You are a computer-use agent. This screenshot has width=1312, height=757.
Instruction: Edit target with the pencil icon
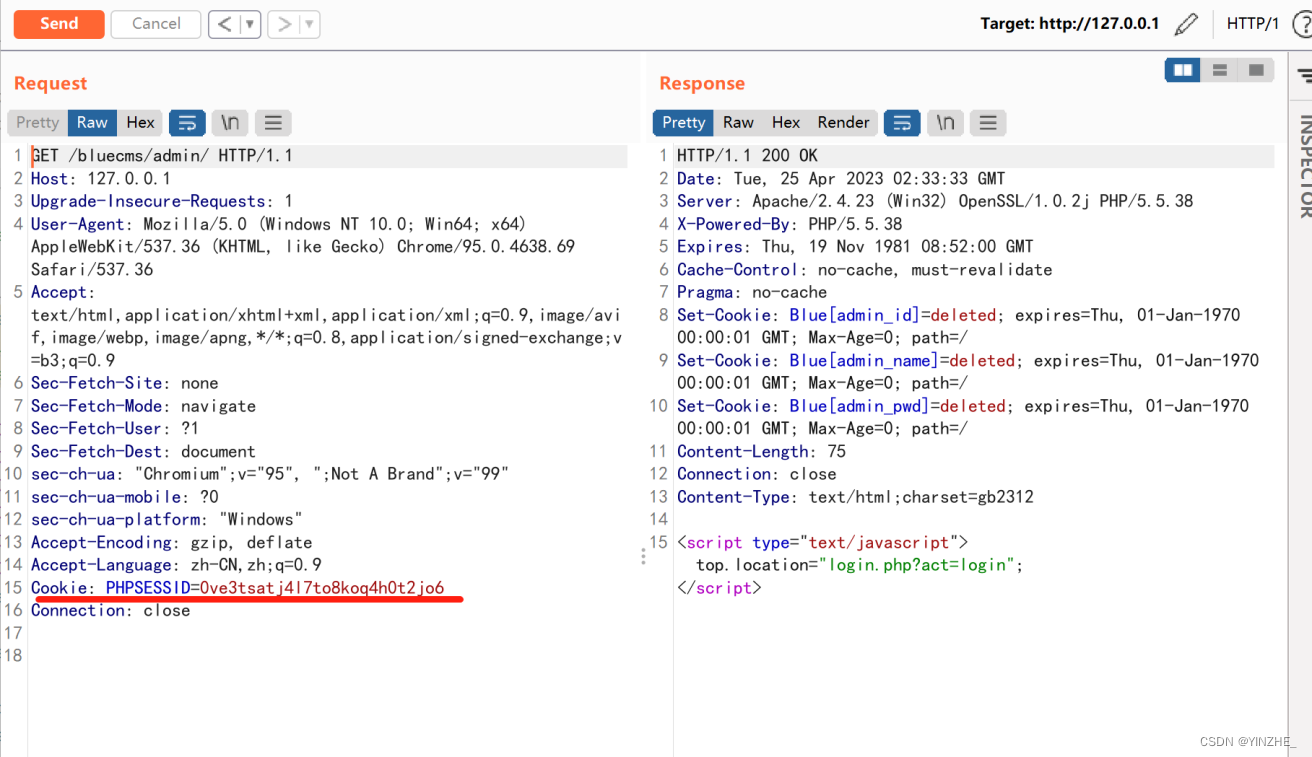point(1186,24)
